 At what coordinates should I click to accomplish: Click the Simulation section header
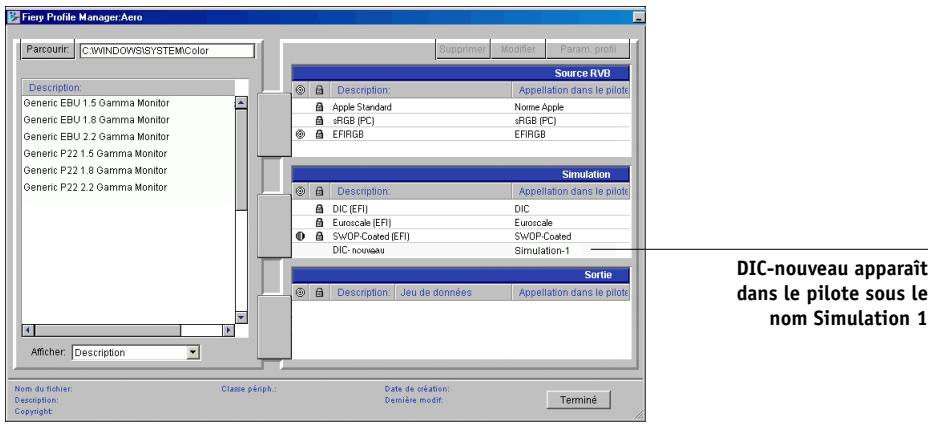(x=461, y=175)
